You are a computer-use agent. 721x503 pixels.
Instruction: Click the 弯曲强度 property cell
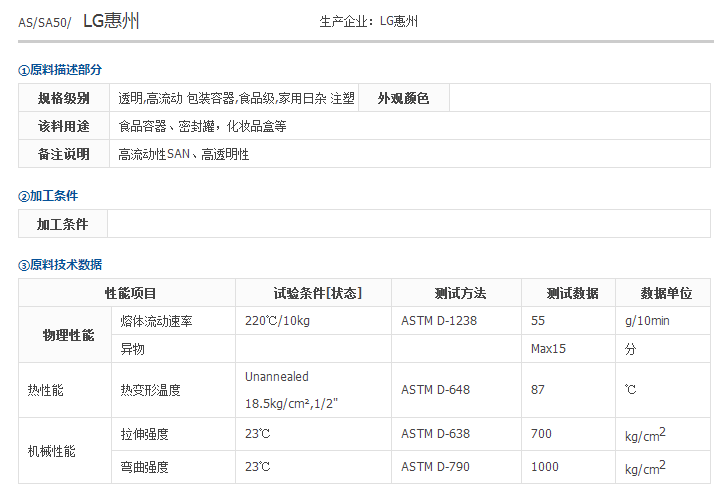pos(173,467)
